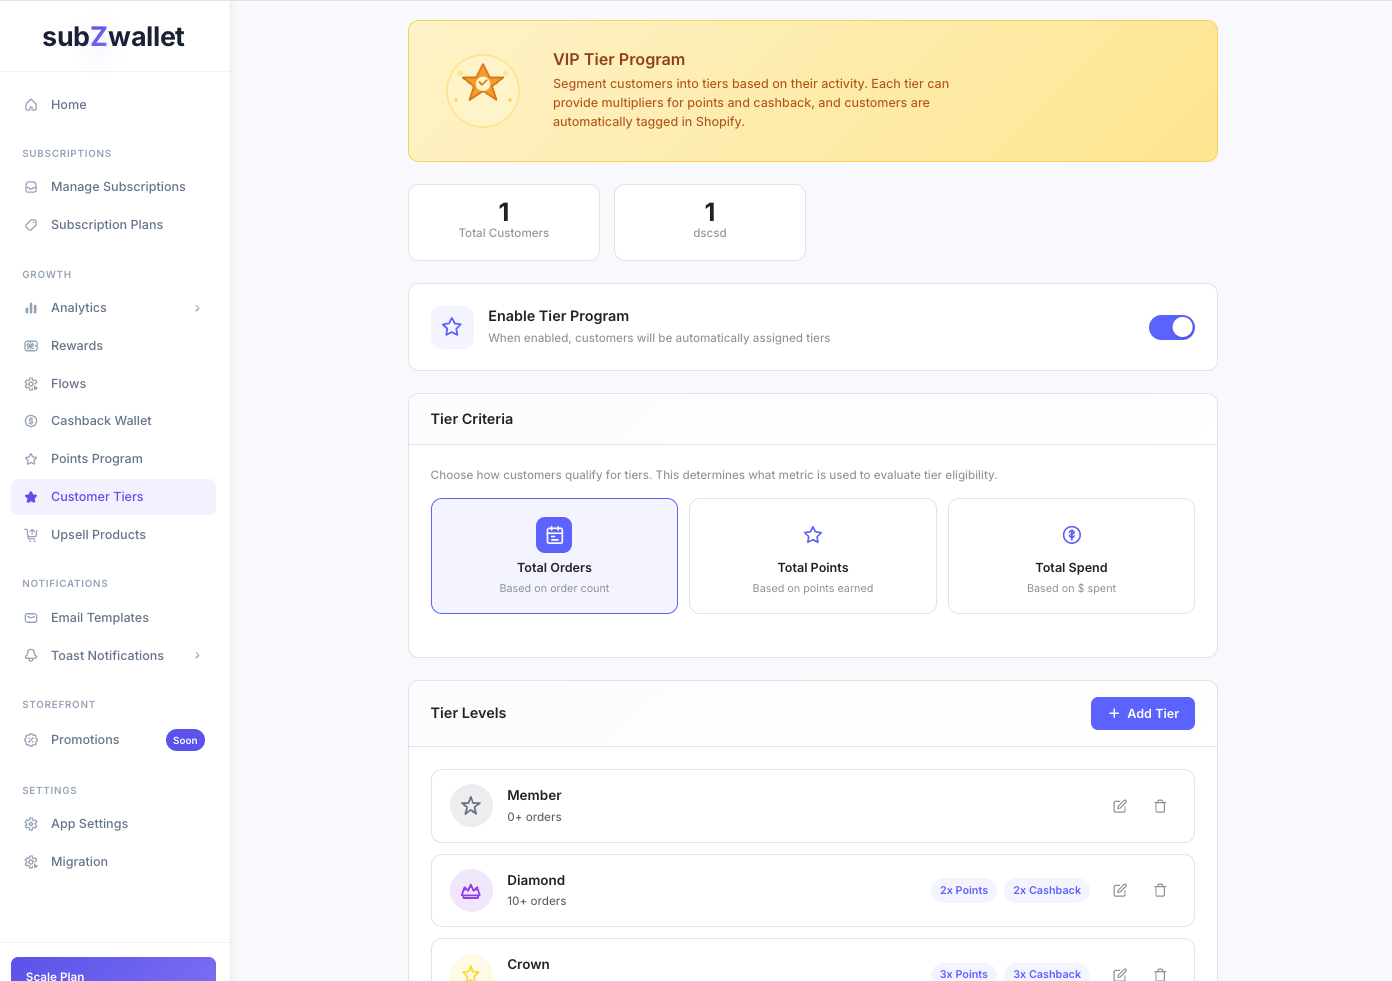
Task: Click the Points Program star icon
Action: click(31, 459)
